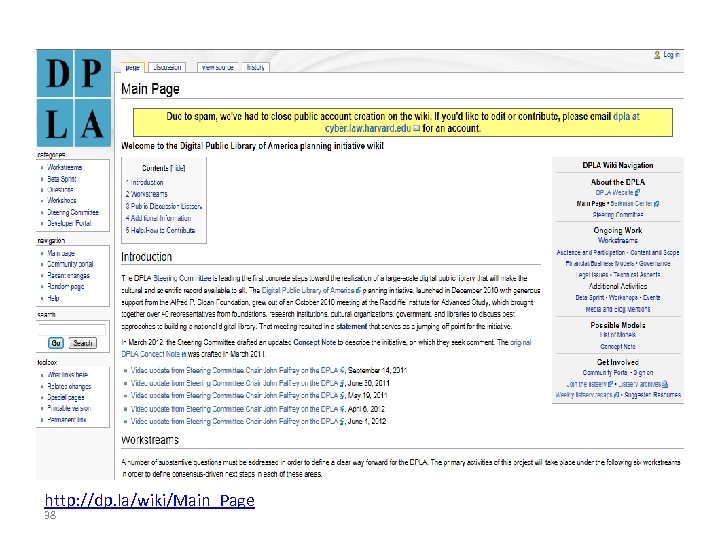Collapse the Contents box via hide
This screenshot has height=540, width=720.
pos(177,169)
